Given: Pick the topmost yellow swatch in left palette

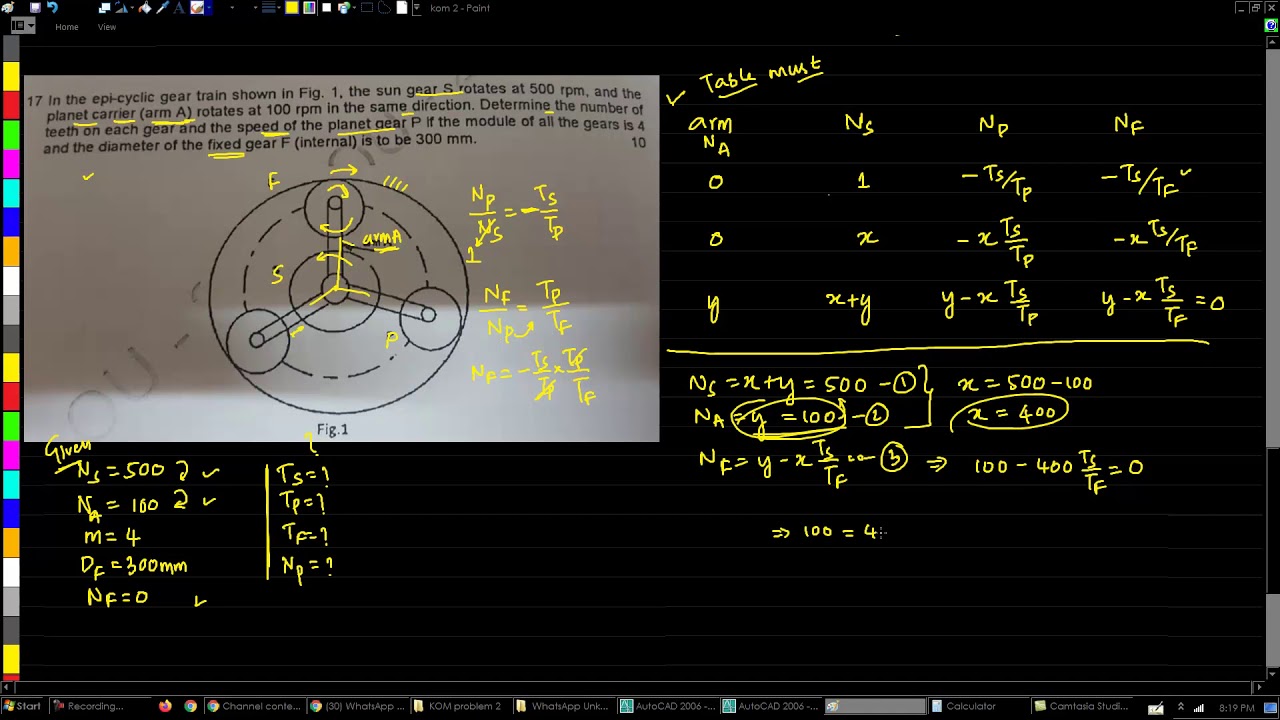Looking at the screenshot, I should coord(11,76).
